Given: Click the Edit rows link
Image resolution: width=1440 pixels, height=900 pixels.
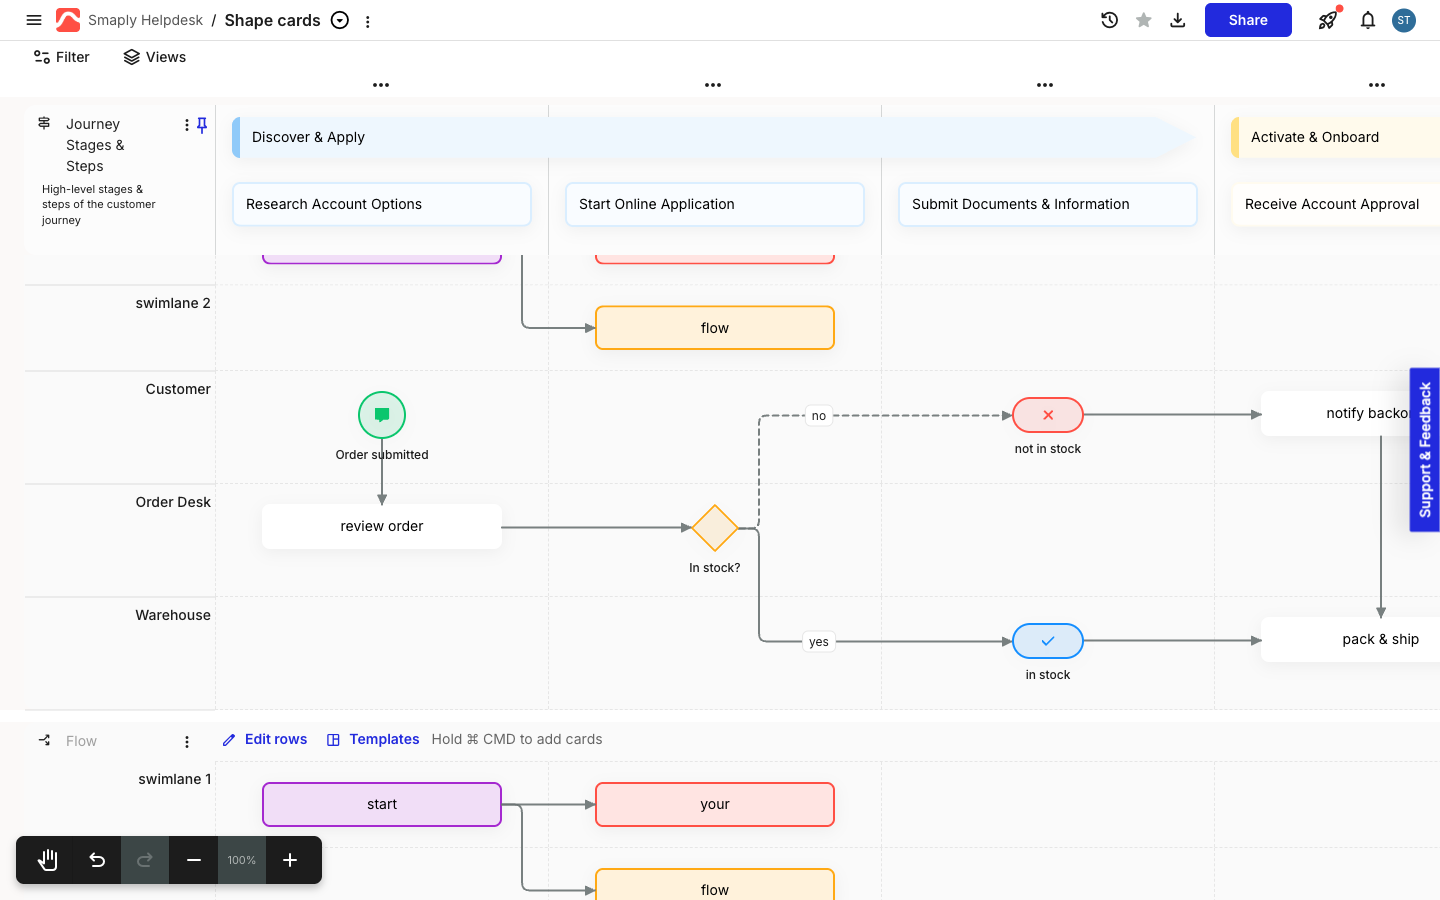Looking at the screenshot, I should coord(265,739).
